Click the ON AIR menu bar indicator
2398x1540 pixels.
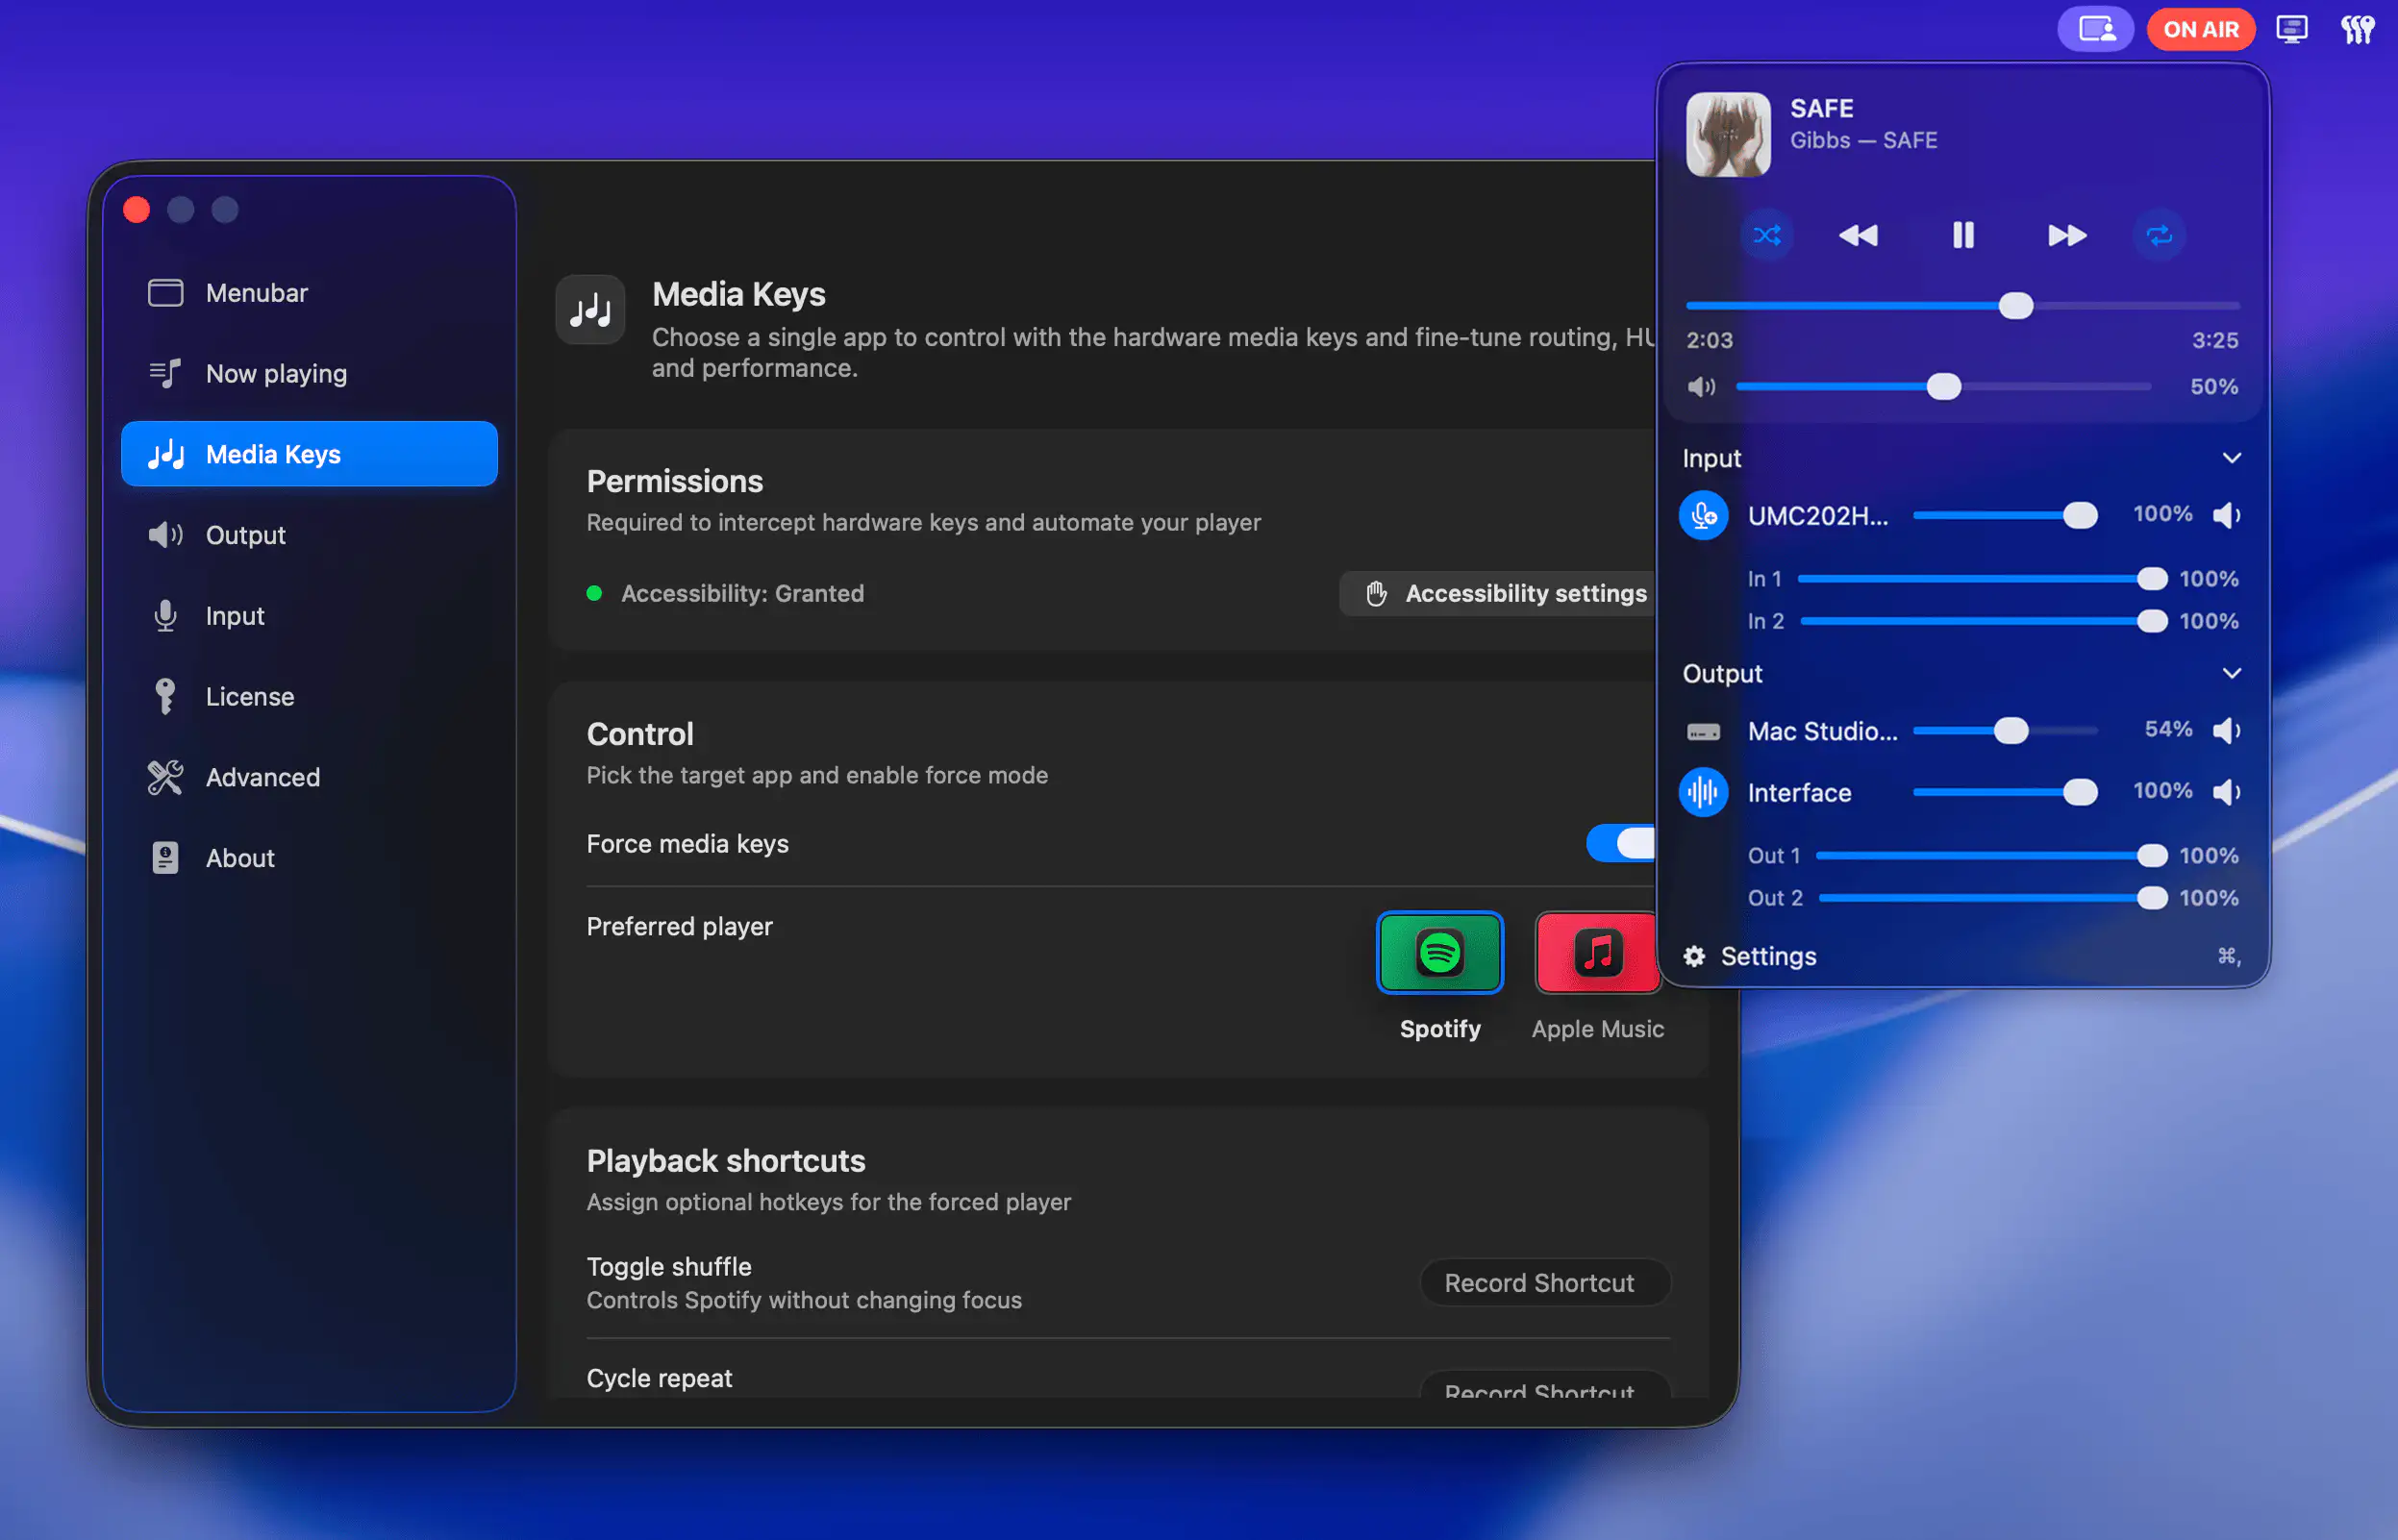2200,29
